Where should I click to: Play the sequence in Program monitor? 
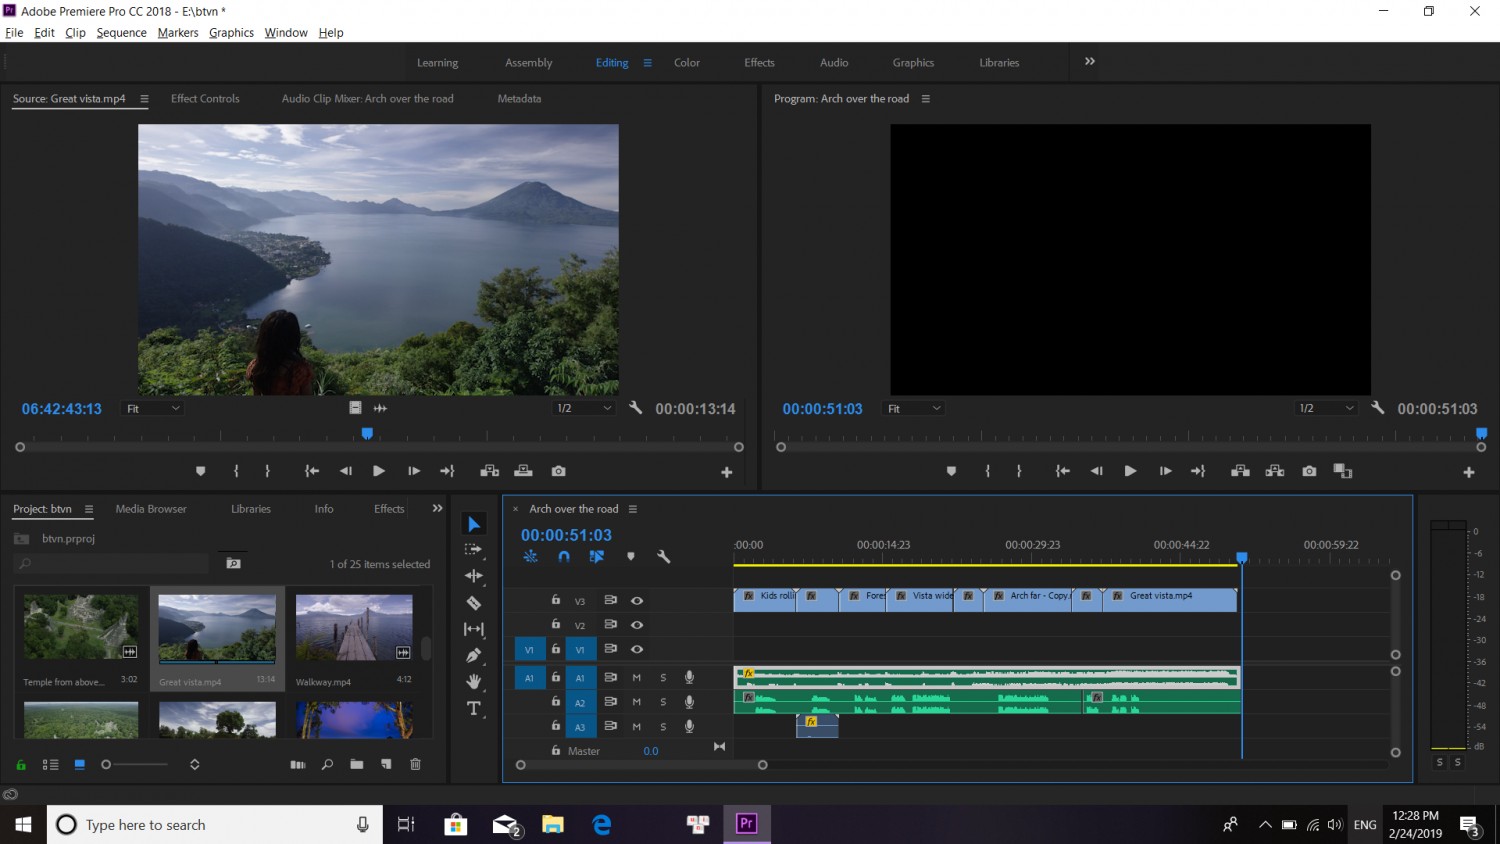click(1130, 471)
